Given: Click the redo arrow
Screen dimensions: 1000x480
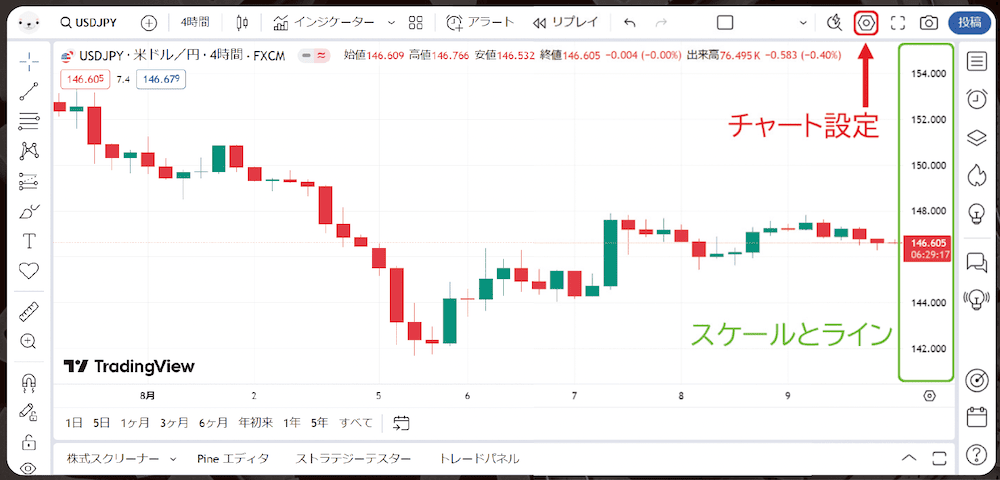Looking at the screenshot, I should [x=661, y=23].
